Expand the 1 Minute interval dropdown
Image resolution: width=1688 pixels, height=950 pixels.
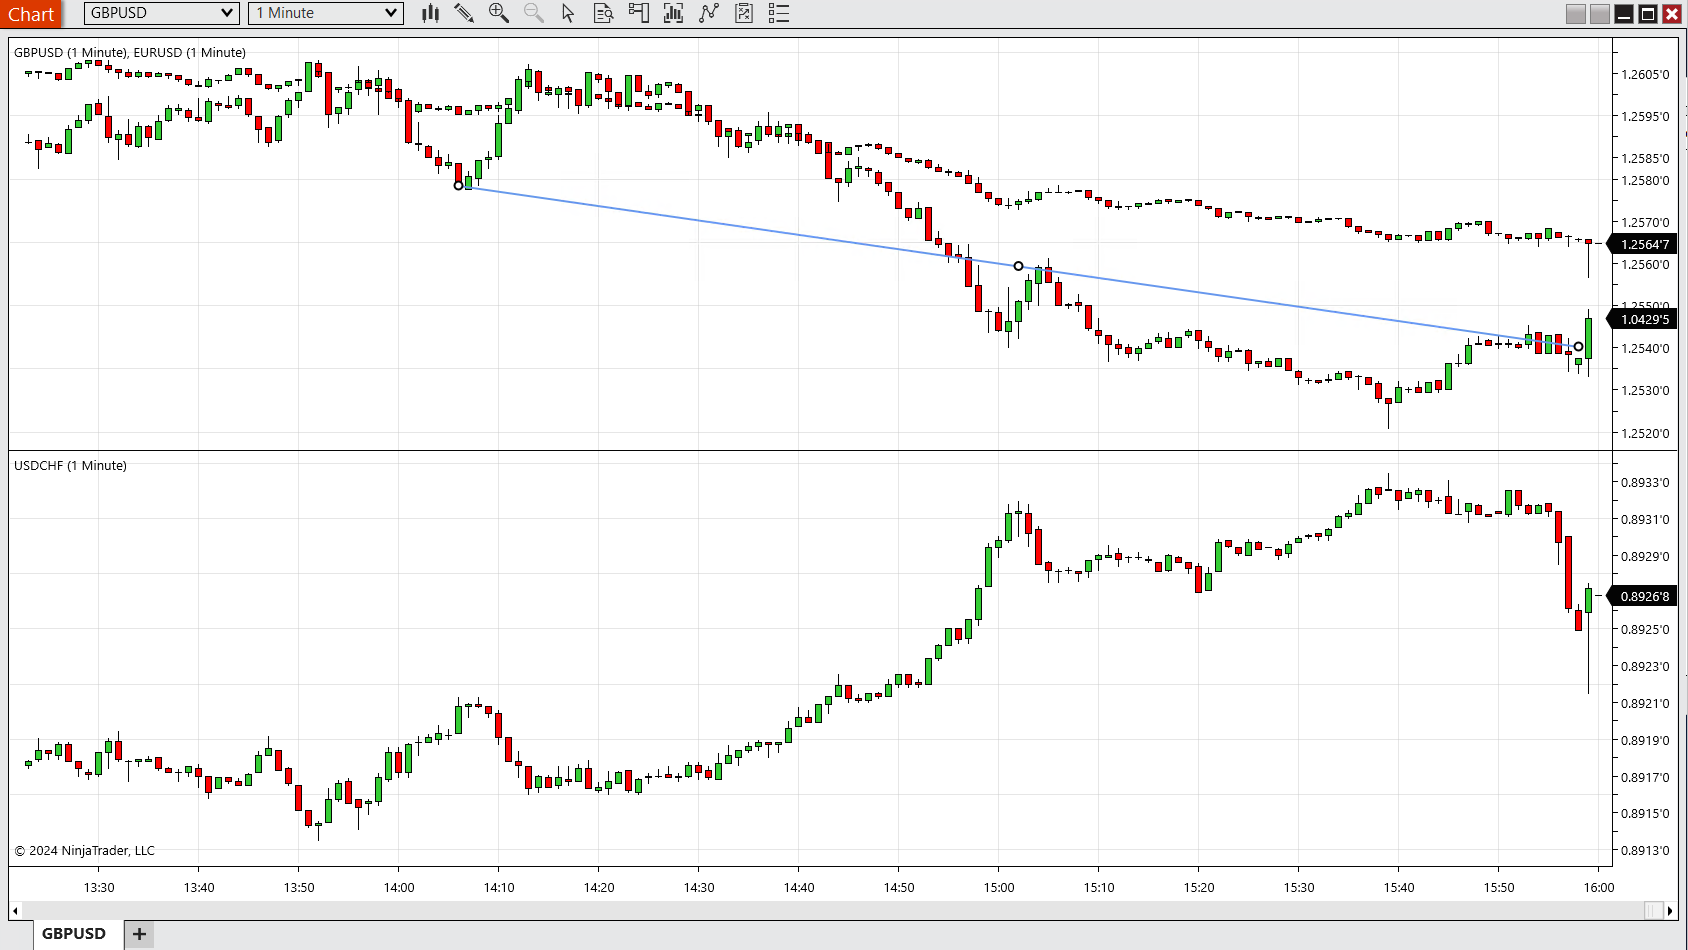(x=390, y=13)
